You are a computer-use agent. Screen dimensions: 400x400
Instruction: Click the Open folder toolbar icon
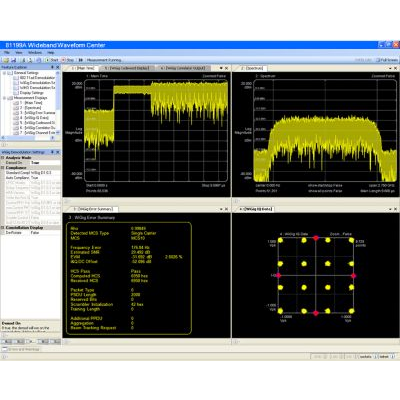click(6, 60)
